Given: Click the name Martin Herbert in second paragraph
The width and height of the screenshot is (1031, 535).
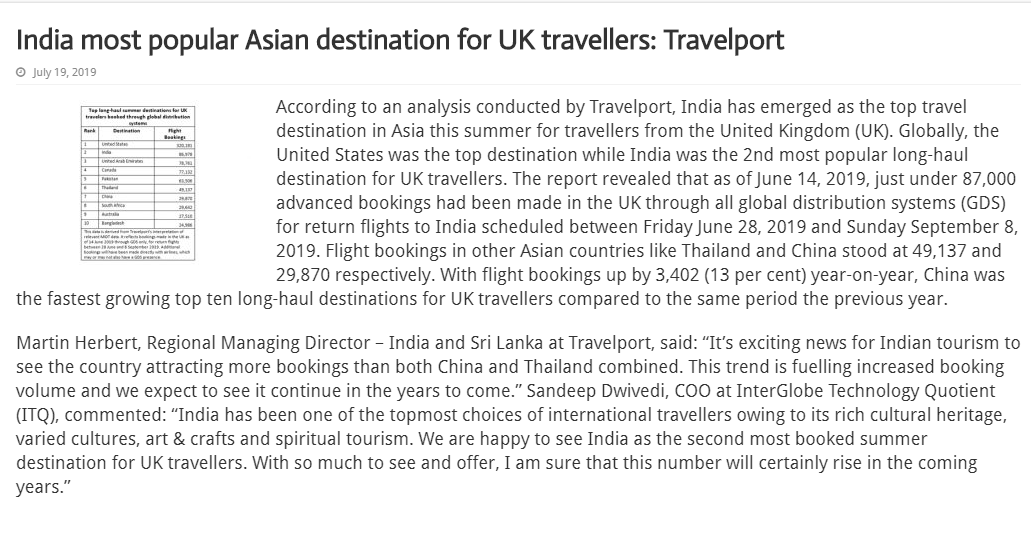Looking at the screenshot, I should tap(78, 343).
